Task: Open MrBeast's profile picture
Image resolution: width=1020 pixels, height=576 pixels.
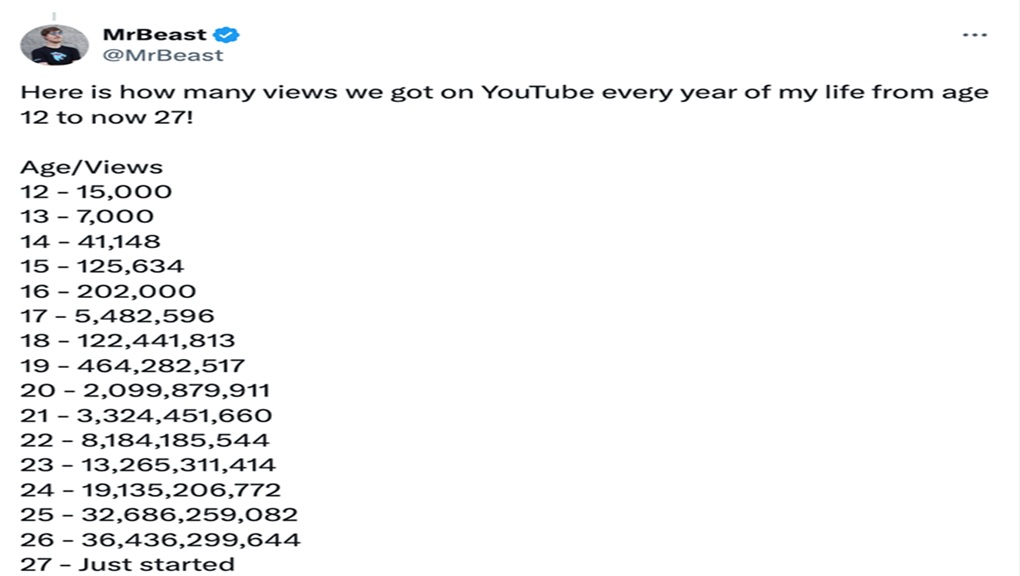Action: (54, 45)
